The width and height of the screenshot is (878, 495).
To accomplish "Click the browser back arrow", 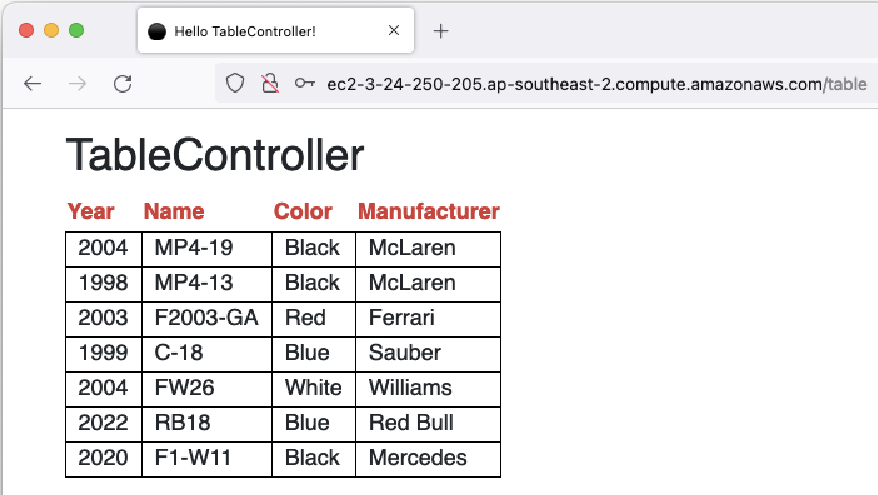I will 32,84.
